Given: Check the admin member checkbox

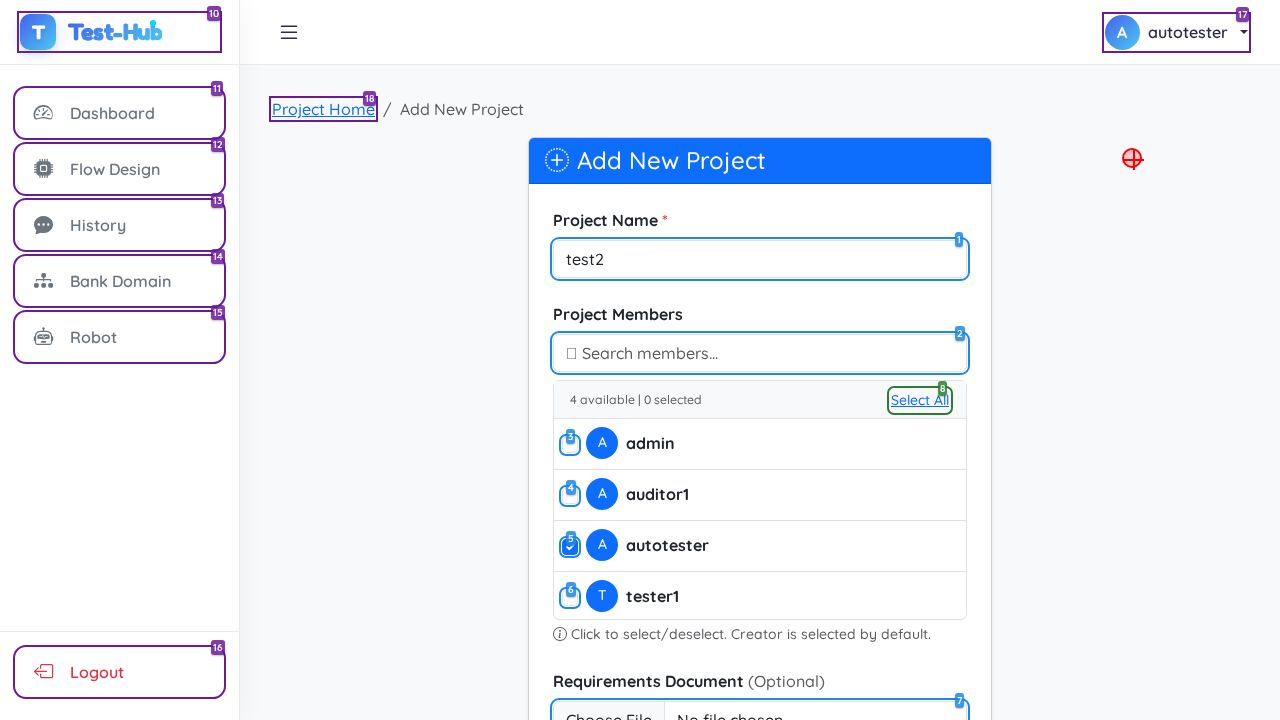Looking at the screenshot, I should [x=570, y=444].
